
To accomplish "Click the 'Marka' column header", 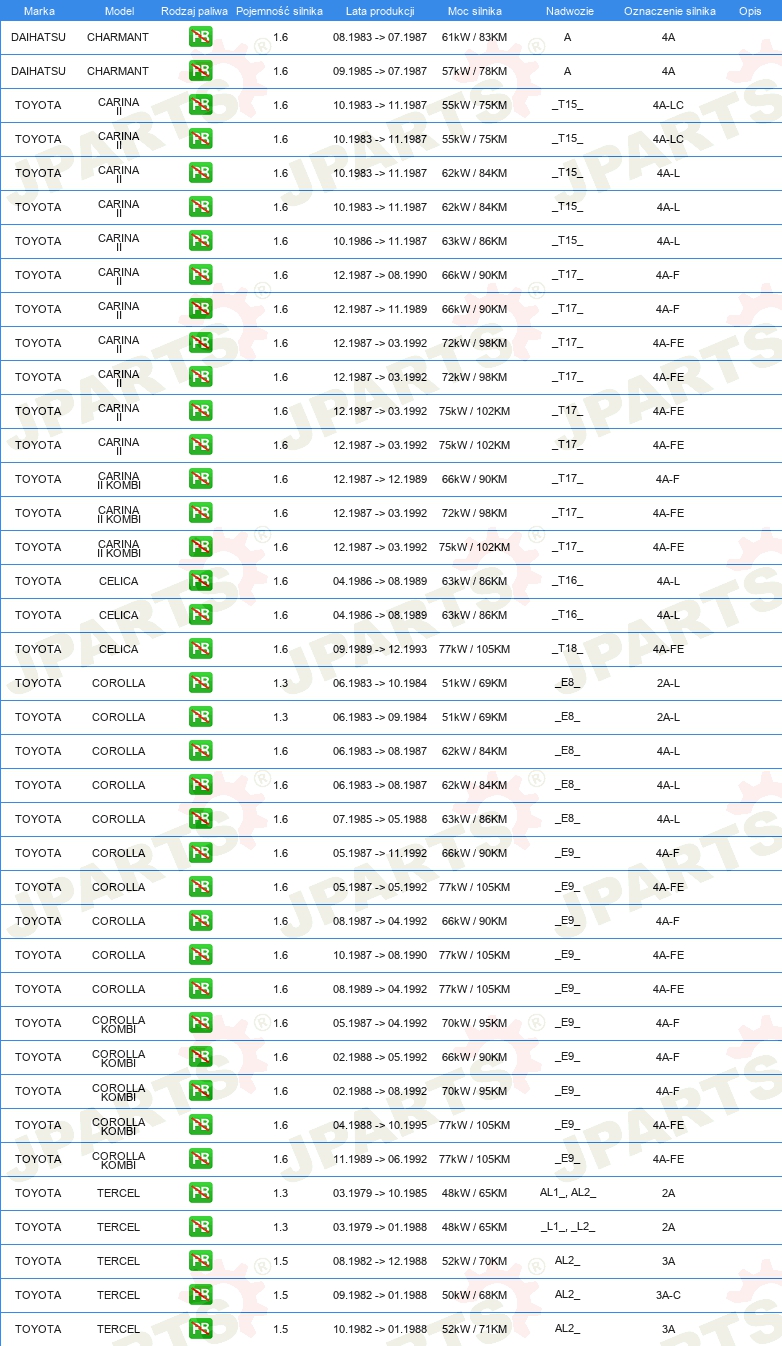I will (39, 11).
